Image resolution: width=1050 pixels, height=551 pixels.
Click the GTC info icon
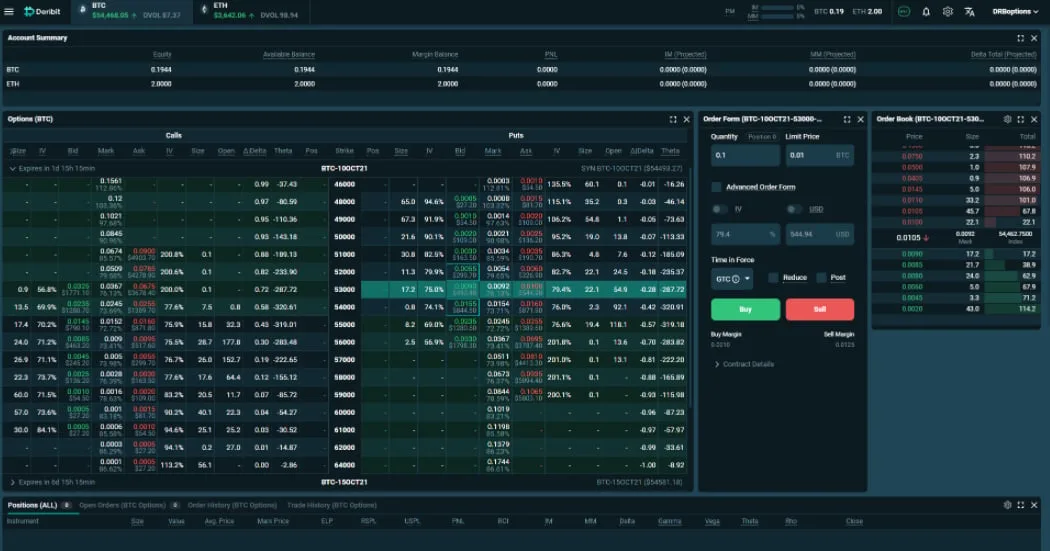click(736, 279)
